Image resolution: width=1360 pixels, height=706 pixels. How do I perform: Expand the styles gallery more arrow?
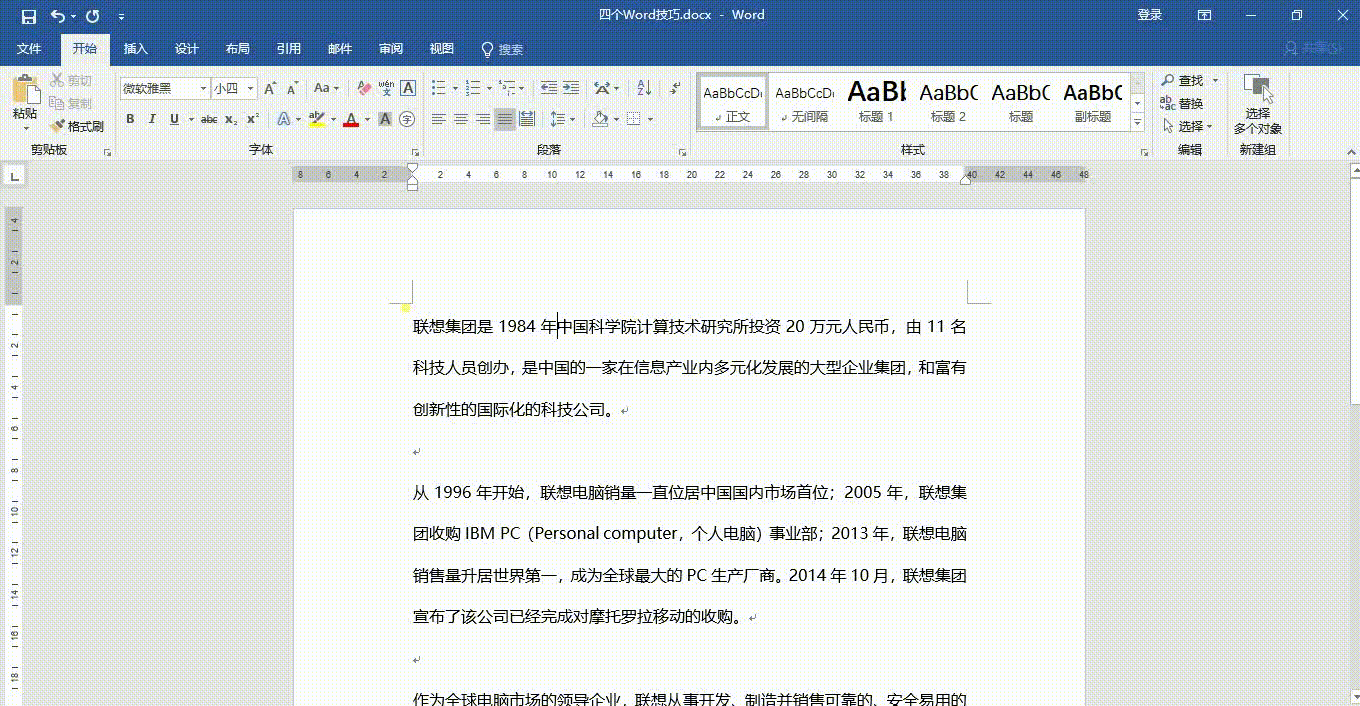1137,123
